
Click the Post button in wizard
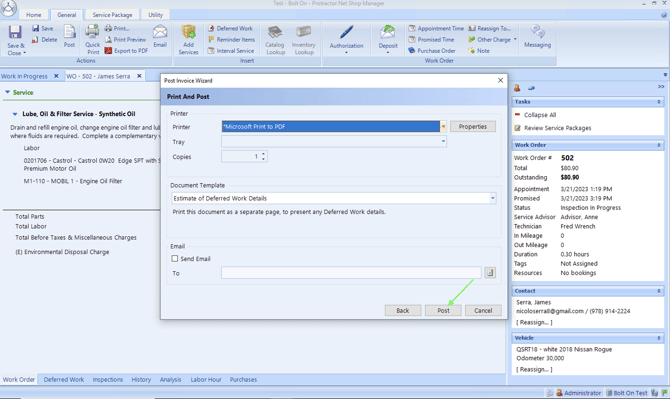point(443,311)
